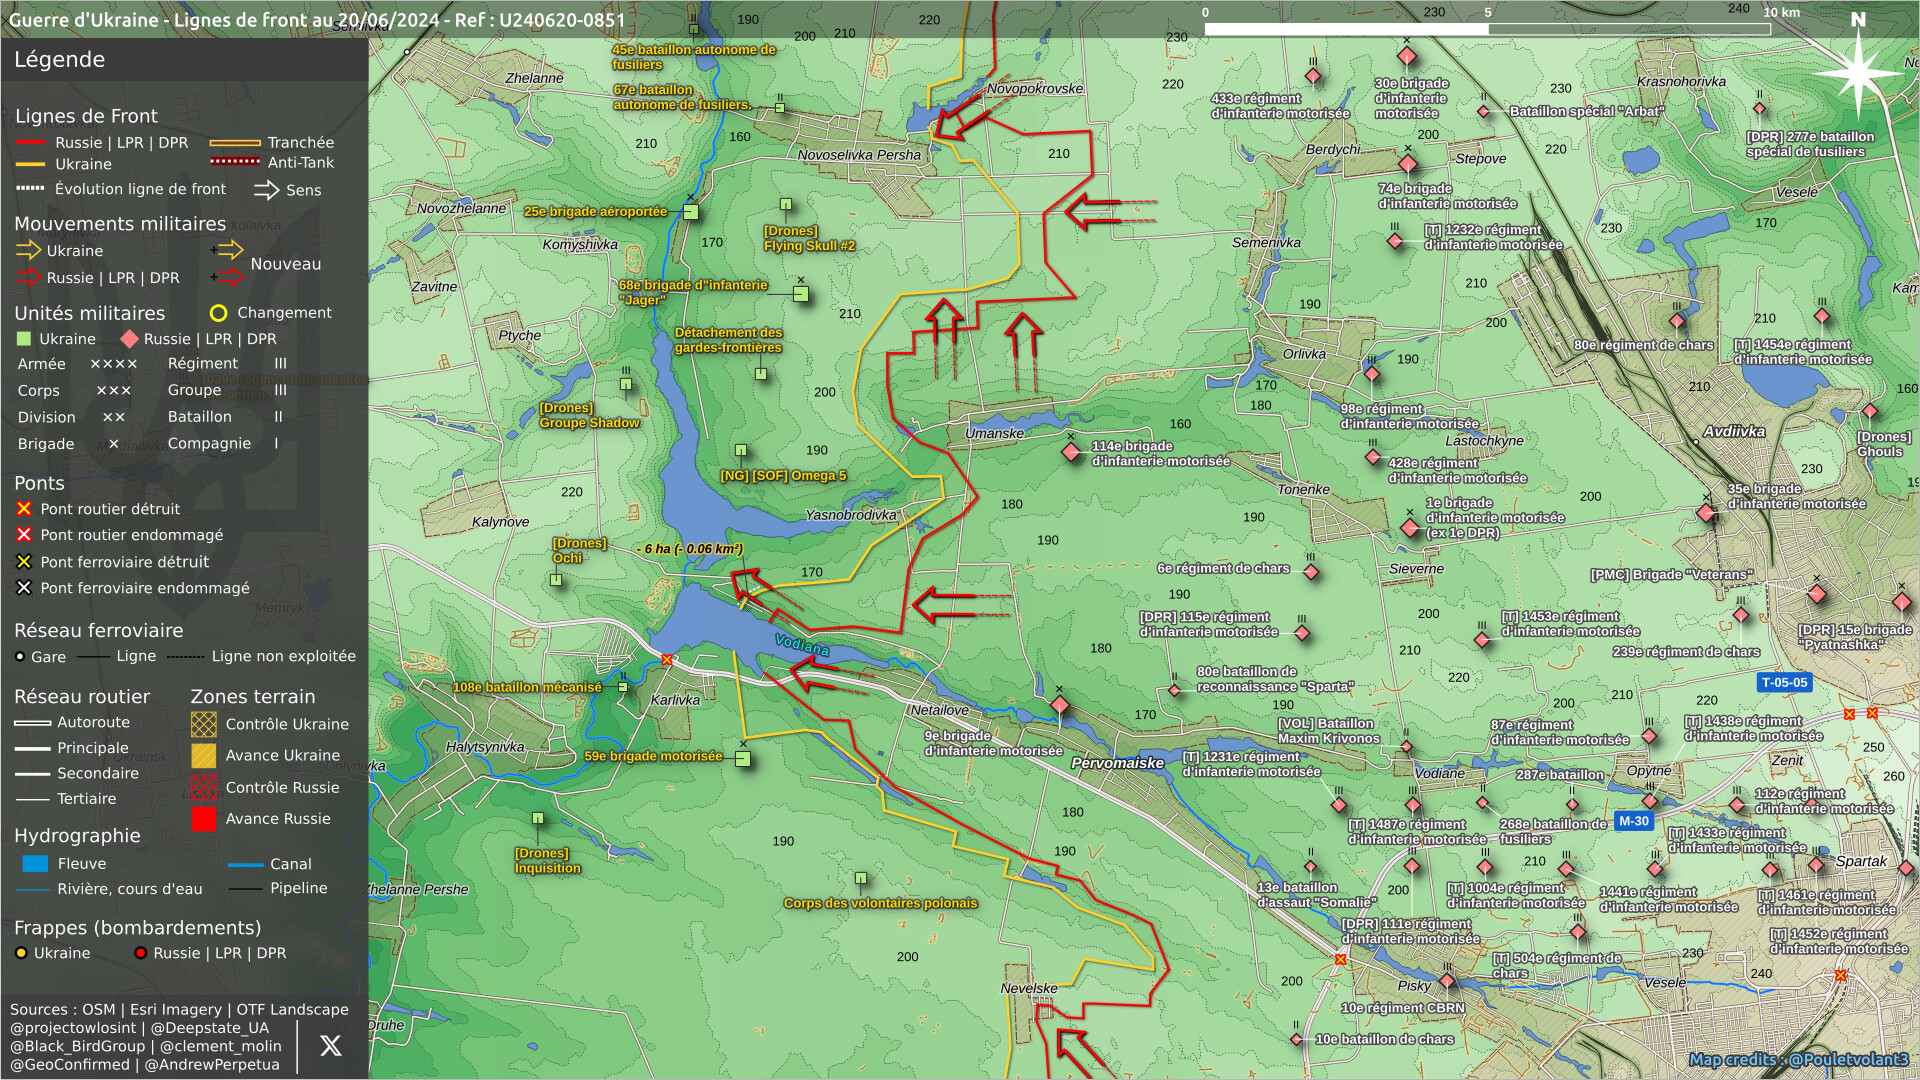Click the 108e bataillon mécanisé square marker
Screen dimensions: 1920x1080
pyautogui.click(x=623, y=687)
